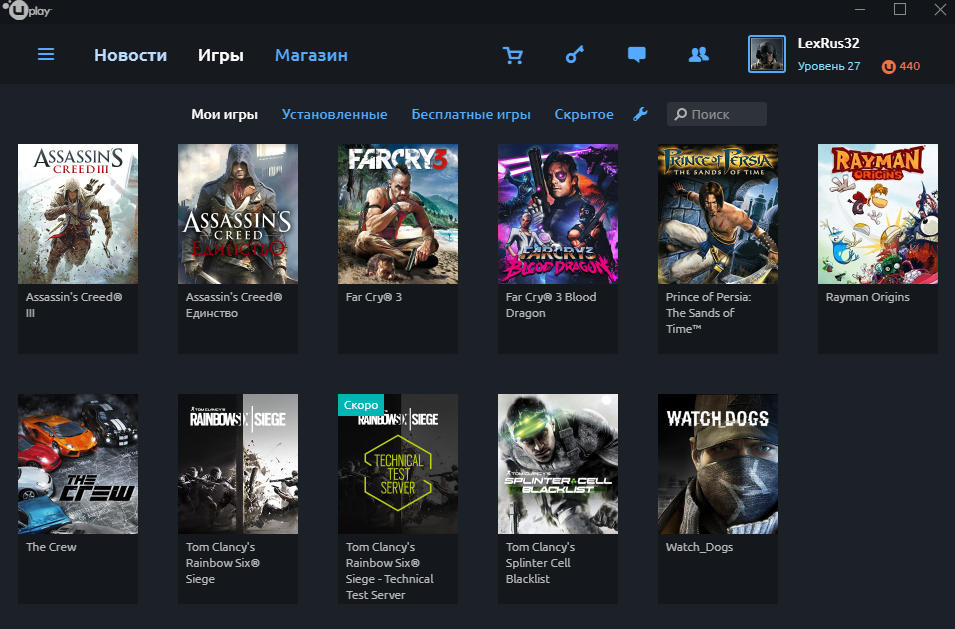Minimize the Uplay window

pos(860,10)
